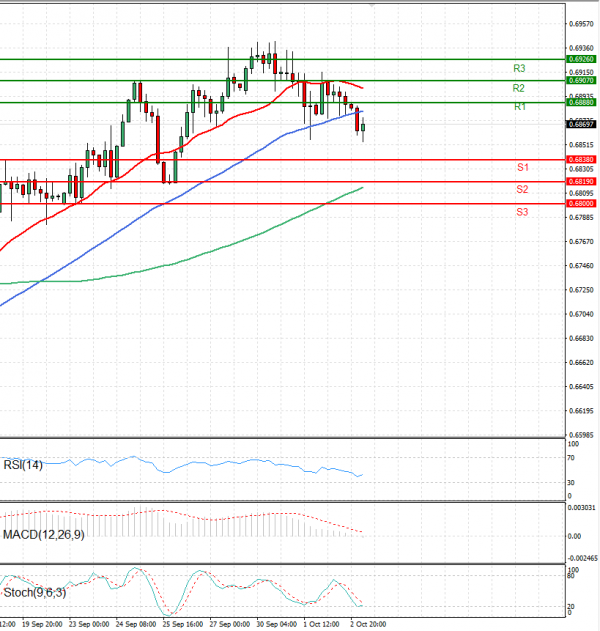The image size is (600, 631).
Task: Click the R1 resistance label
Action: coord(520,107)
